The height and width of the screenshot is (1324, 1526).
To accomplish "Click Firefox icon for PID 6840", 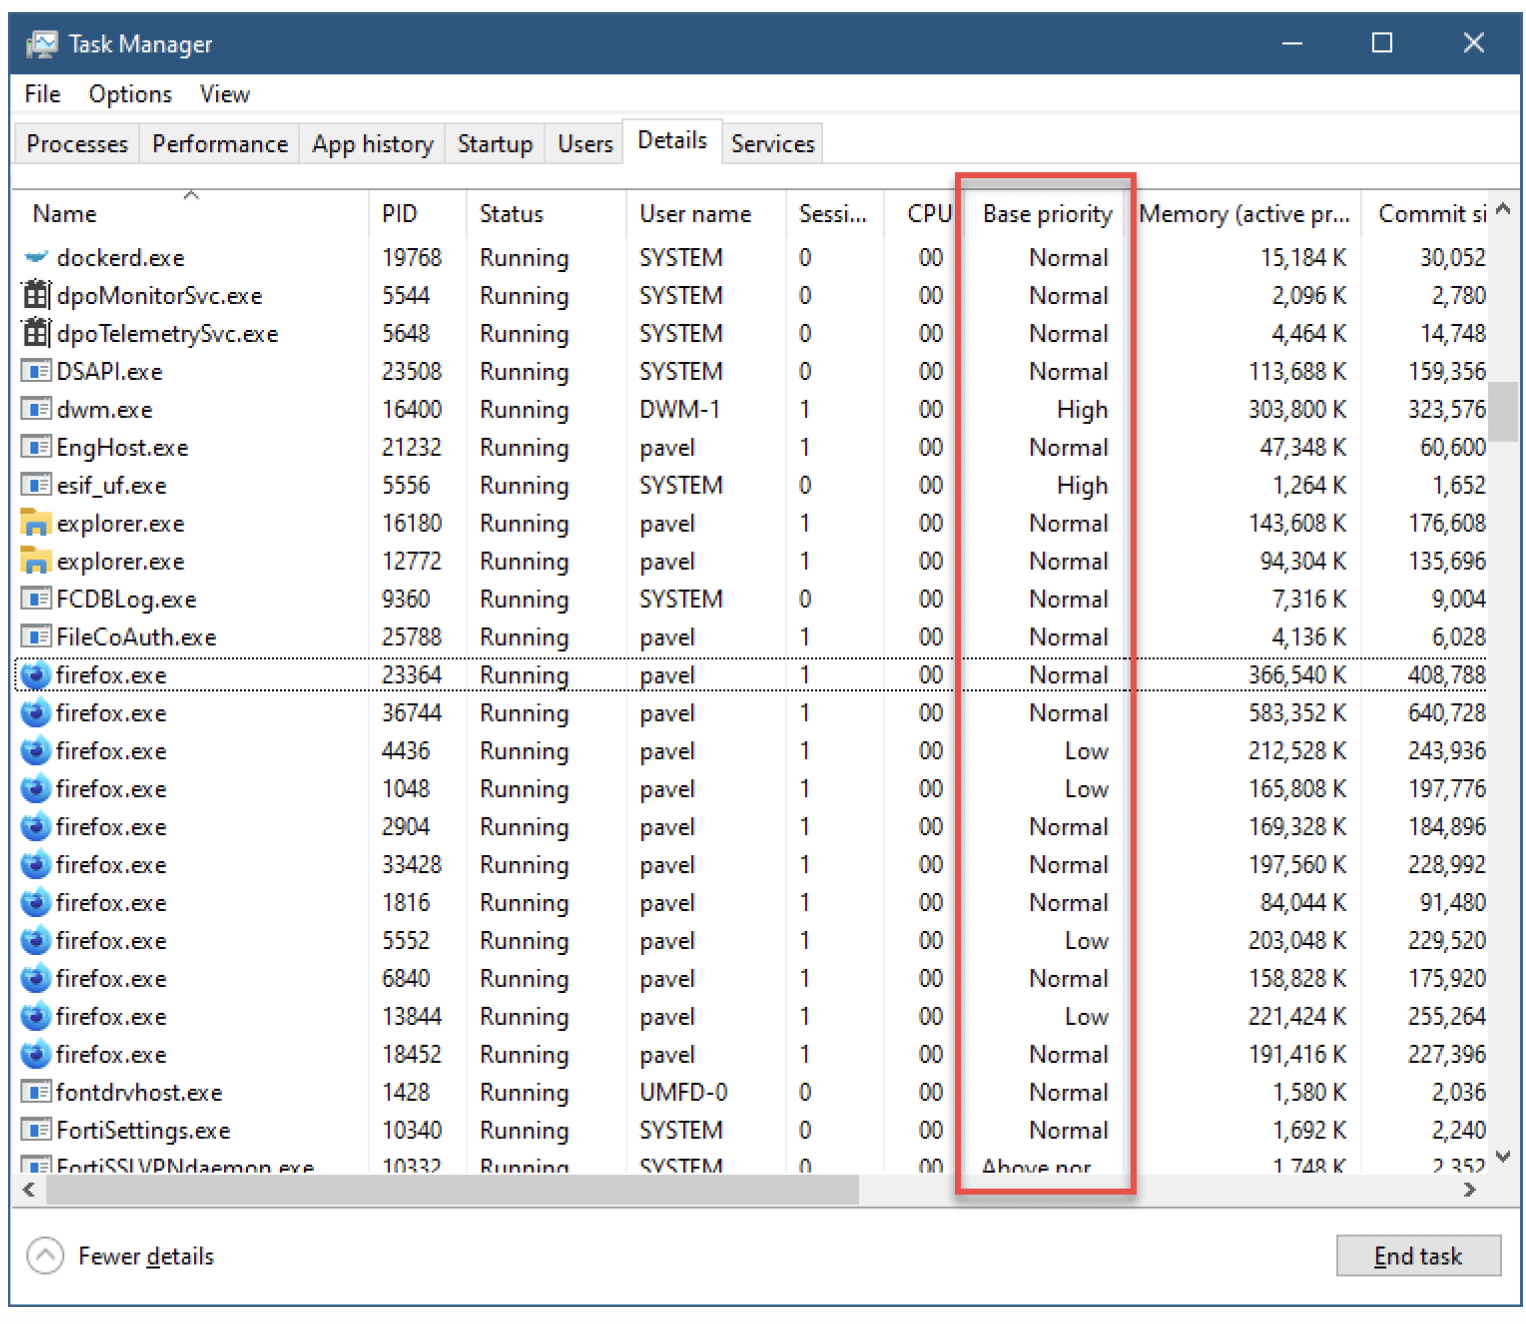I will 36,979.
